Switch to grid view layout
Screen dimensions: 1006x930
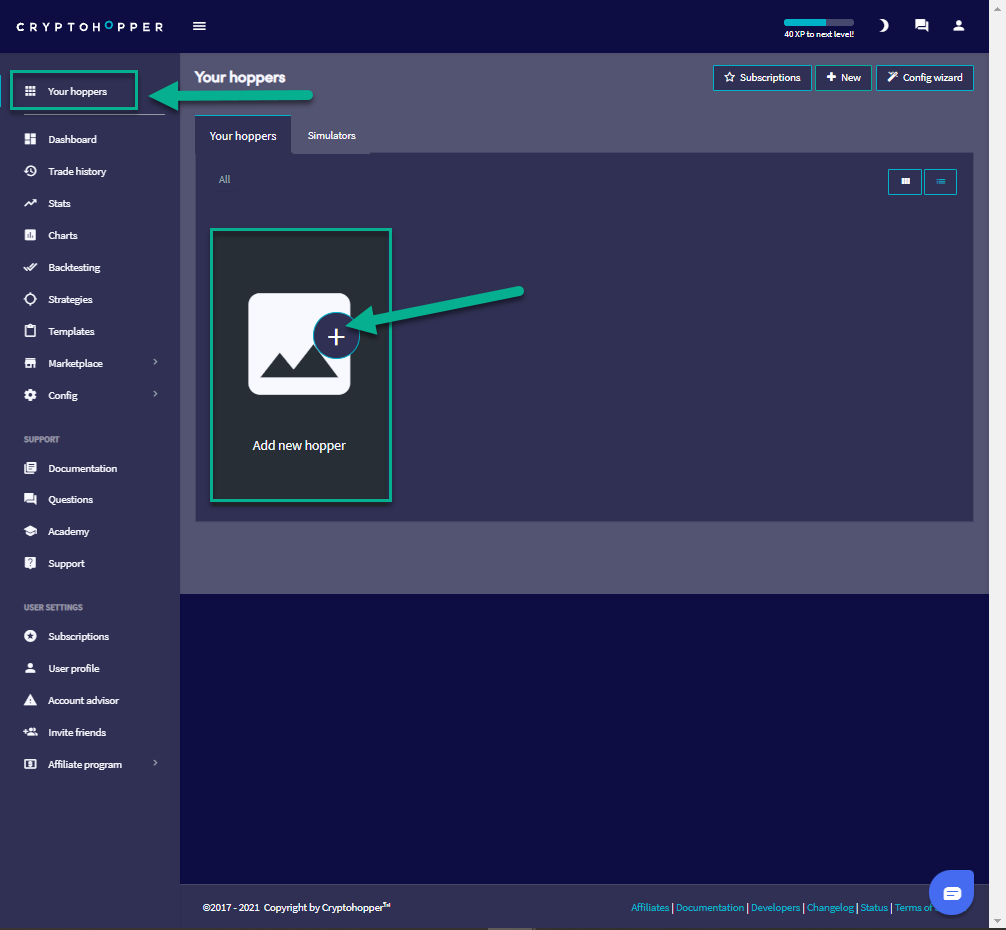tap(905, 182)
